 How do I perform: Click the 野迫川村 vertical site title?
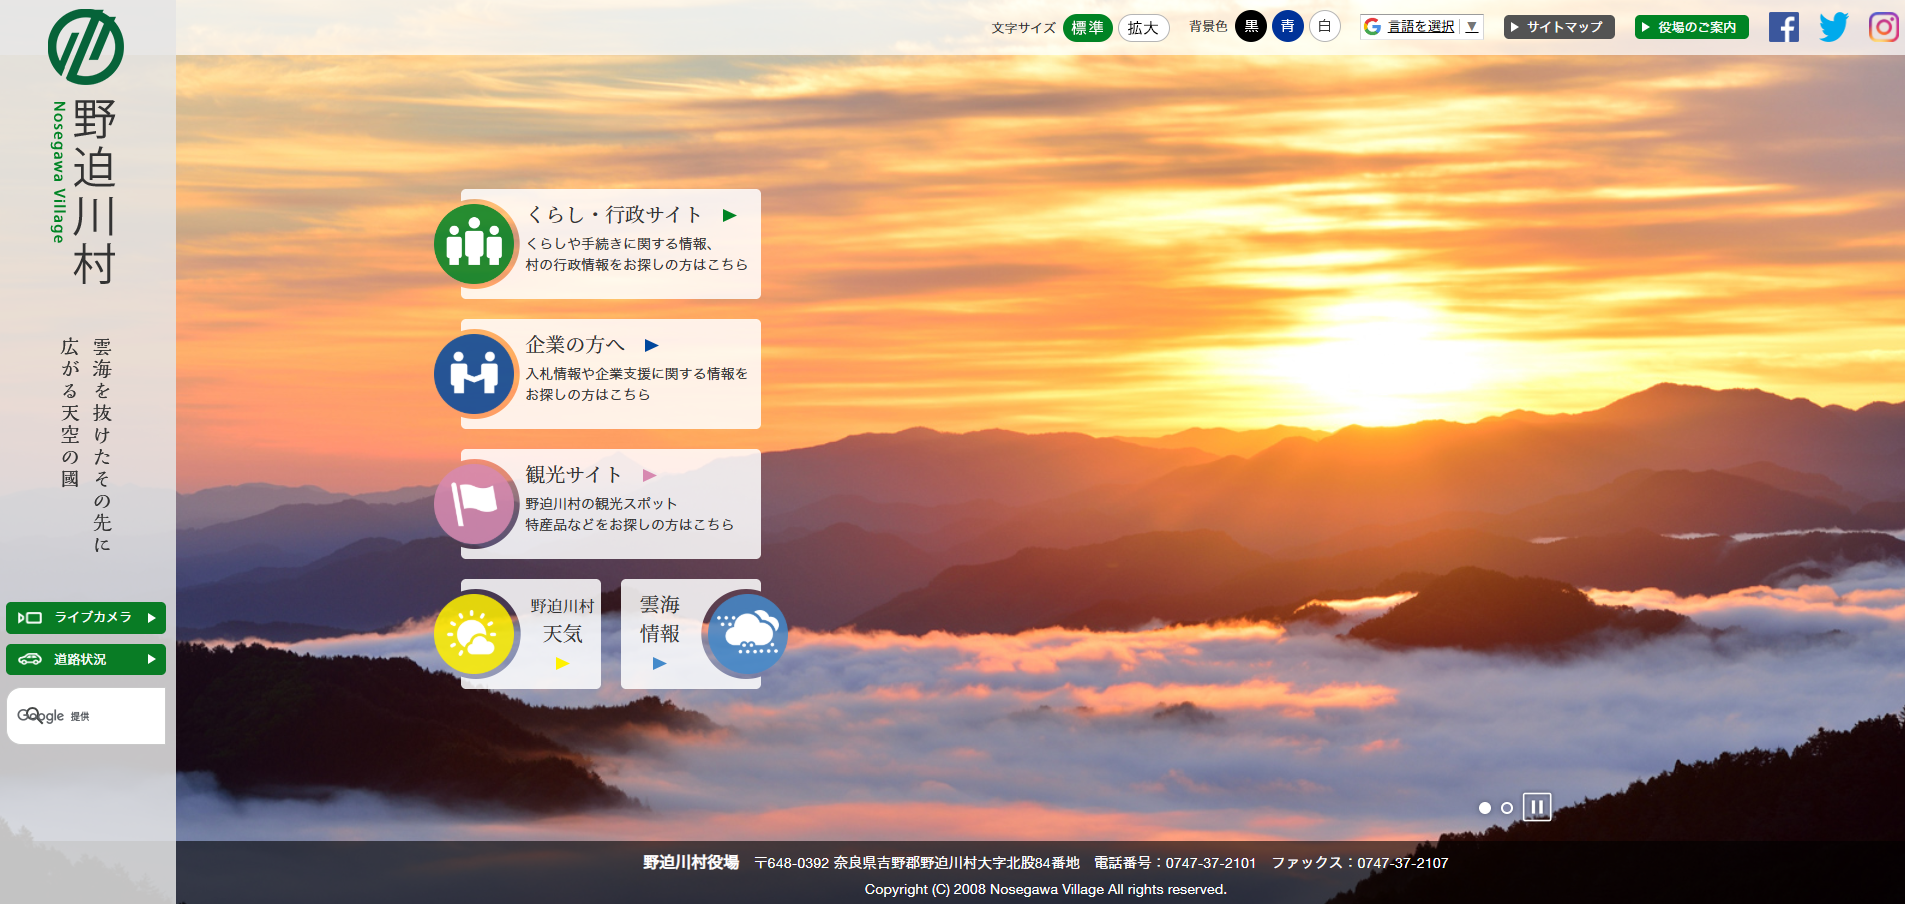click(x=94, y=192)
